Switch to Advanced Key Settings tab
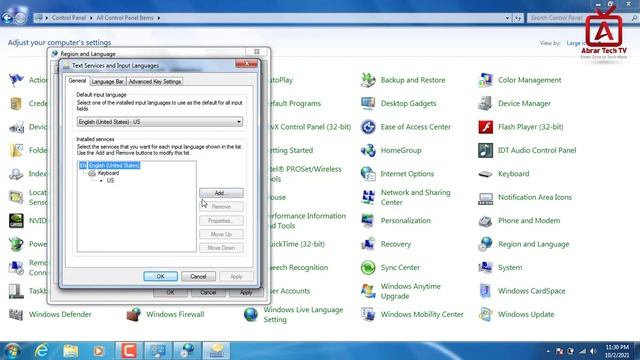 tap(155, 82)
